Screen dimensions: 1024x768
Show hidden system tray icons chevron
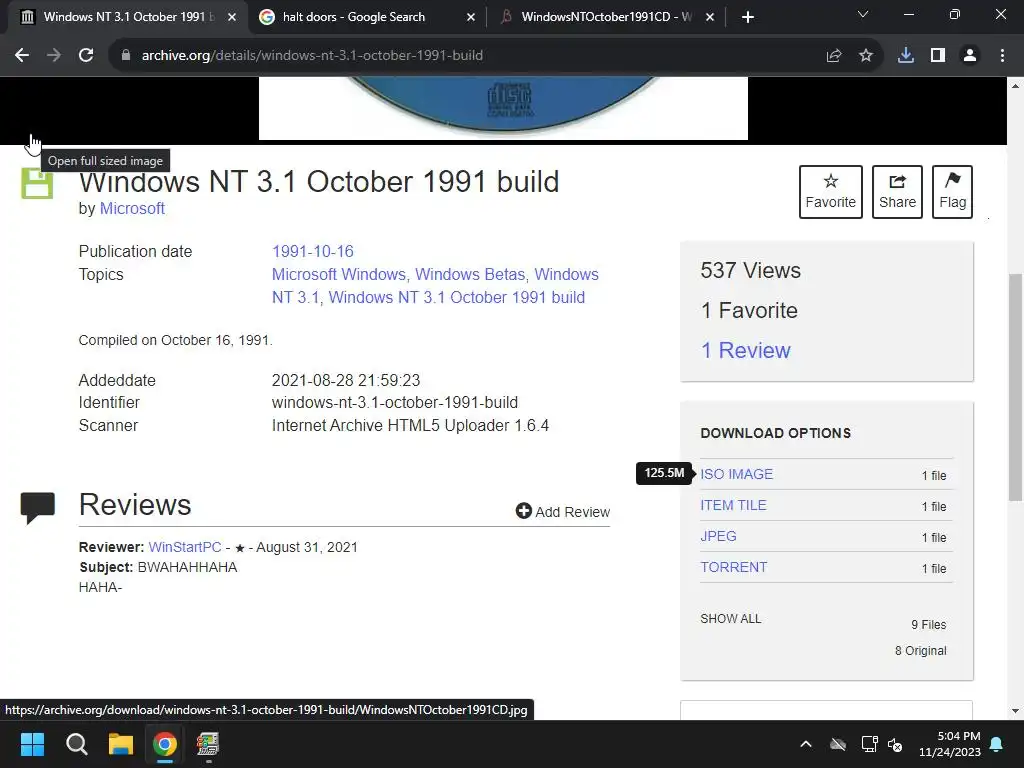[x=806, y=744]
